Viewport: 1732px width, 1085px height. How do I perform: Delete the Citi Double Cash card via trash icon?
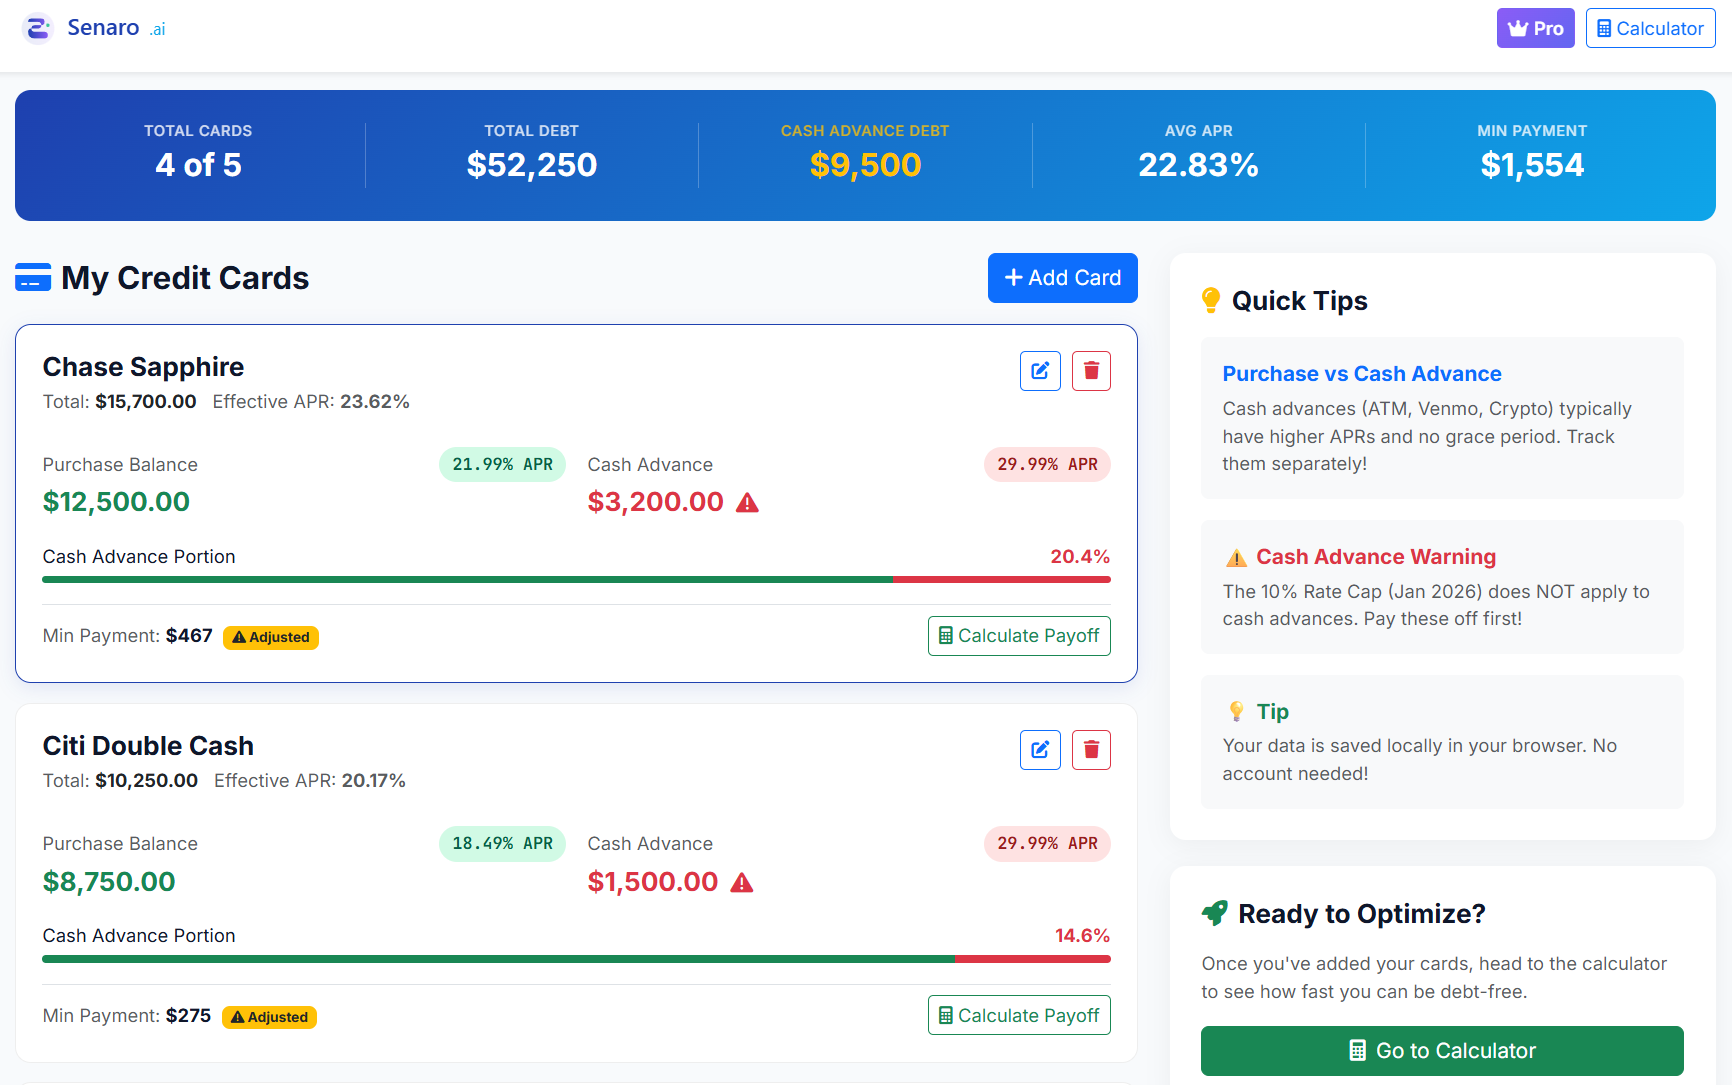click(1091, 749)
